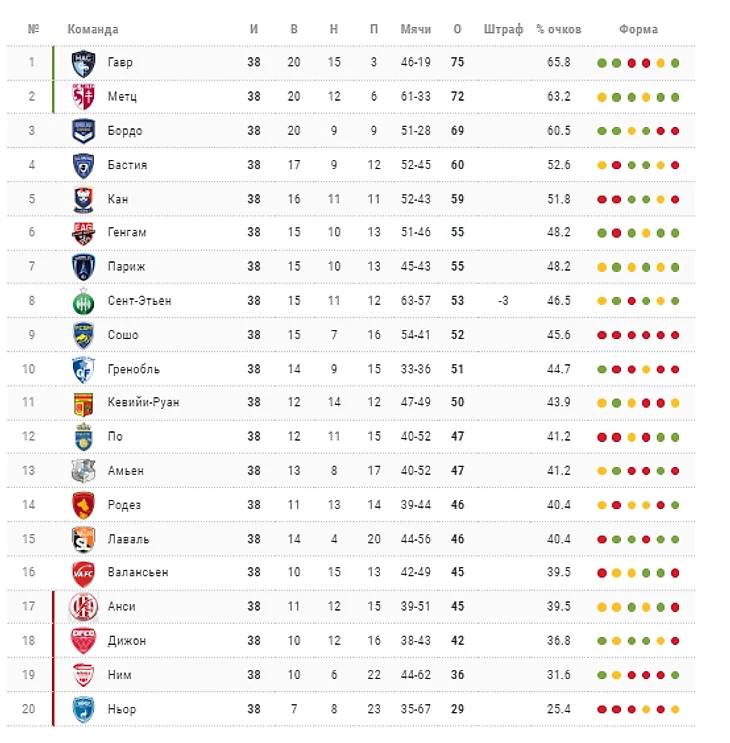
Task: Click the Форма column header
Action: click(x=638, y=29)
